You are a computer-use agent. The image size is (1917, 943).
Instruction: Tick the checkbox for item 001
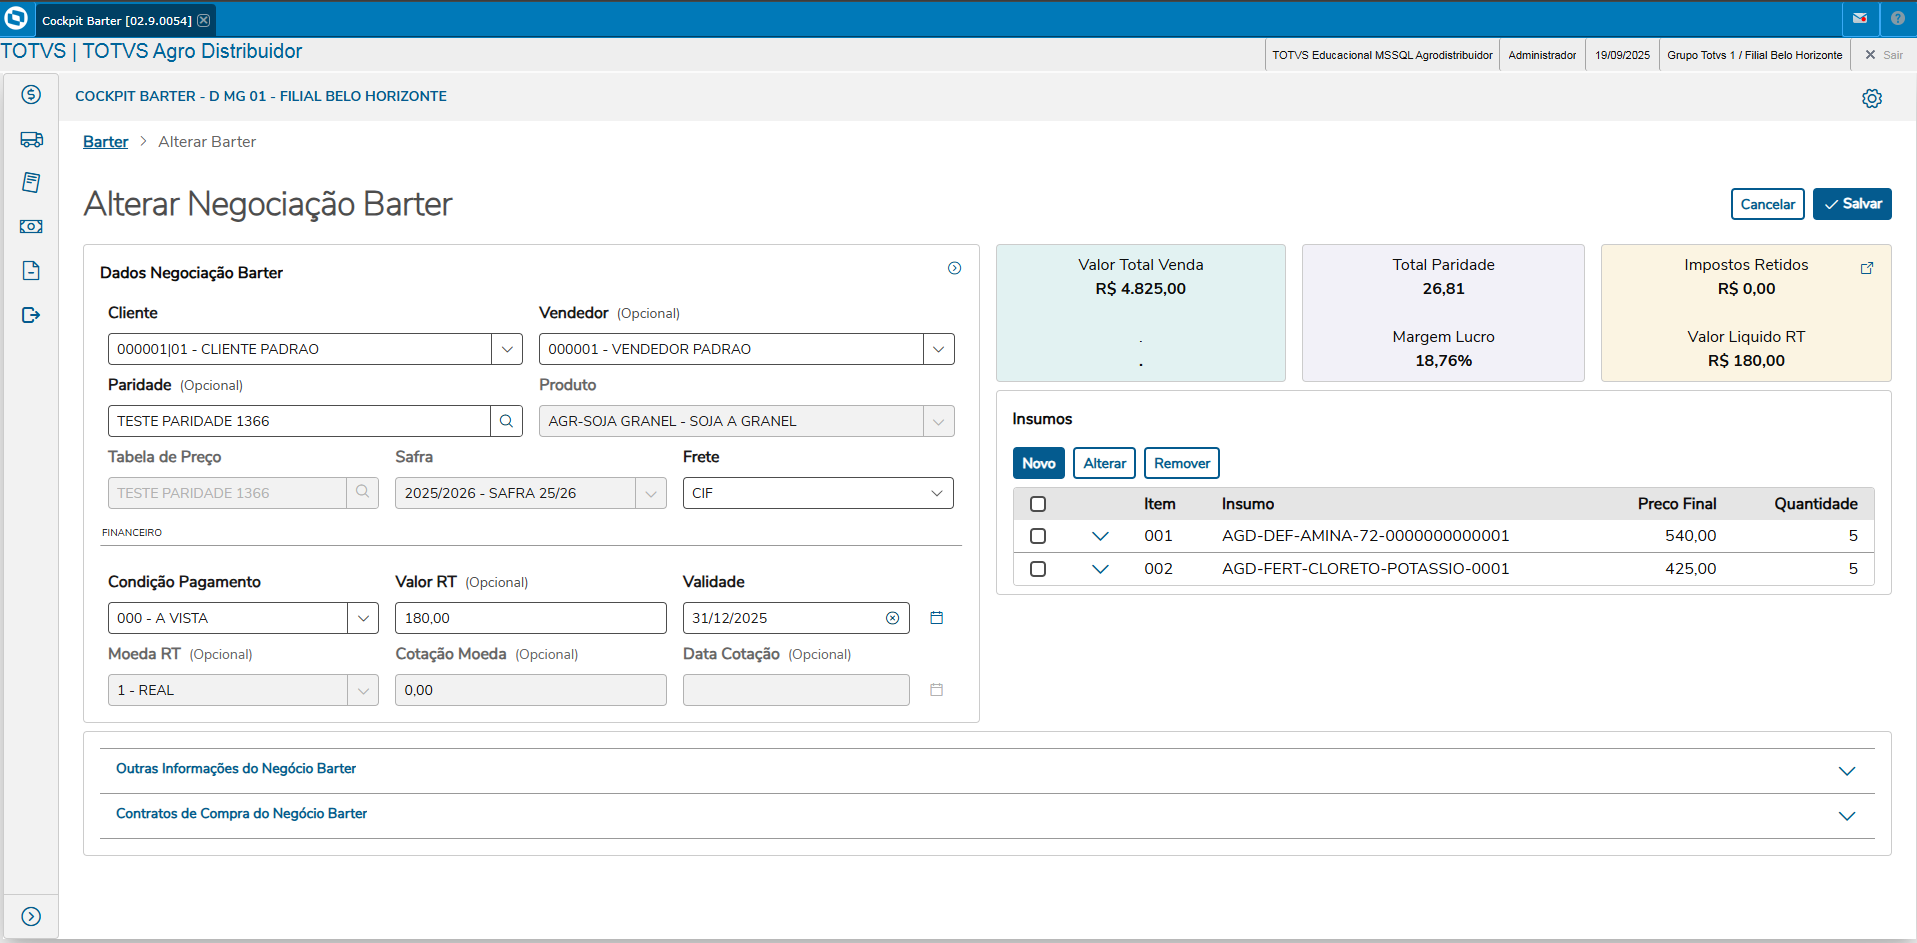click(1038, 536)
